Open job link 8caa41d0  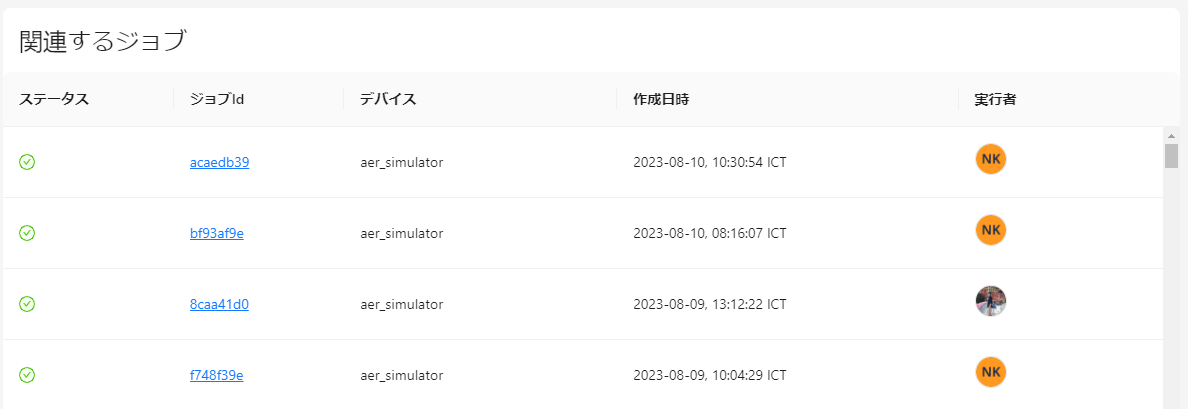coord(220,304)
